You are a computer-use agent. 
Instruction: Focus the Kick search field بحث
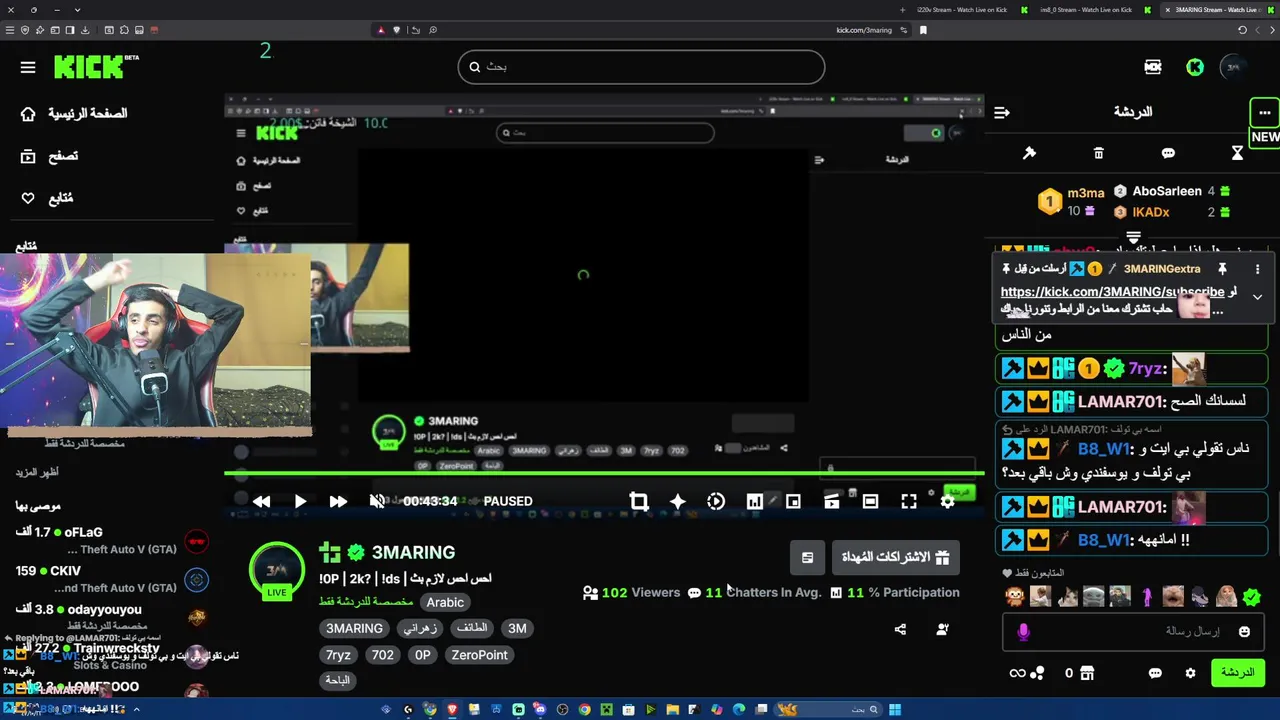click(x=641, y=67)
